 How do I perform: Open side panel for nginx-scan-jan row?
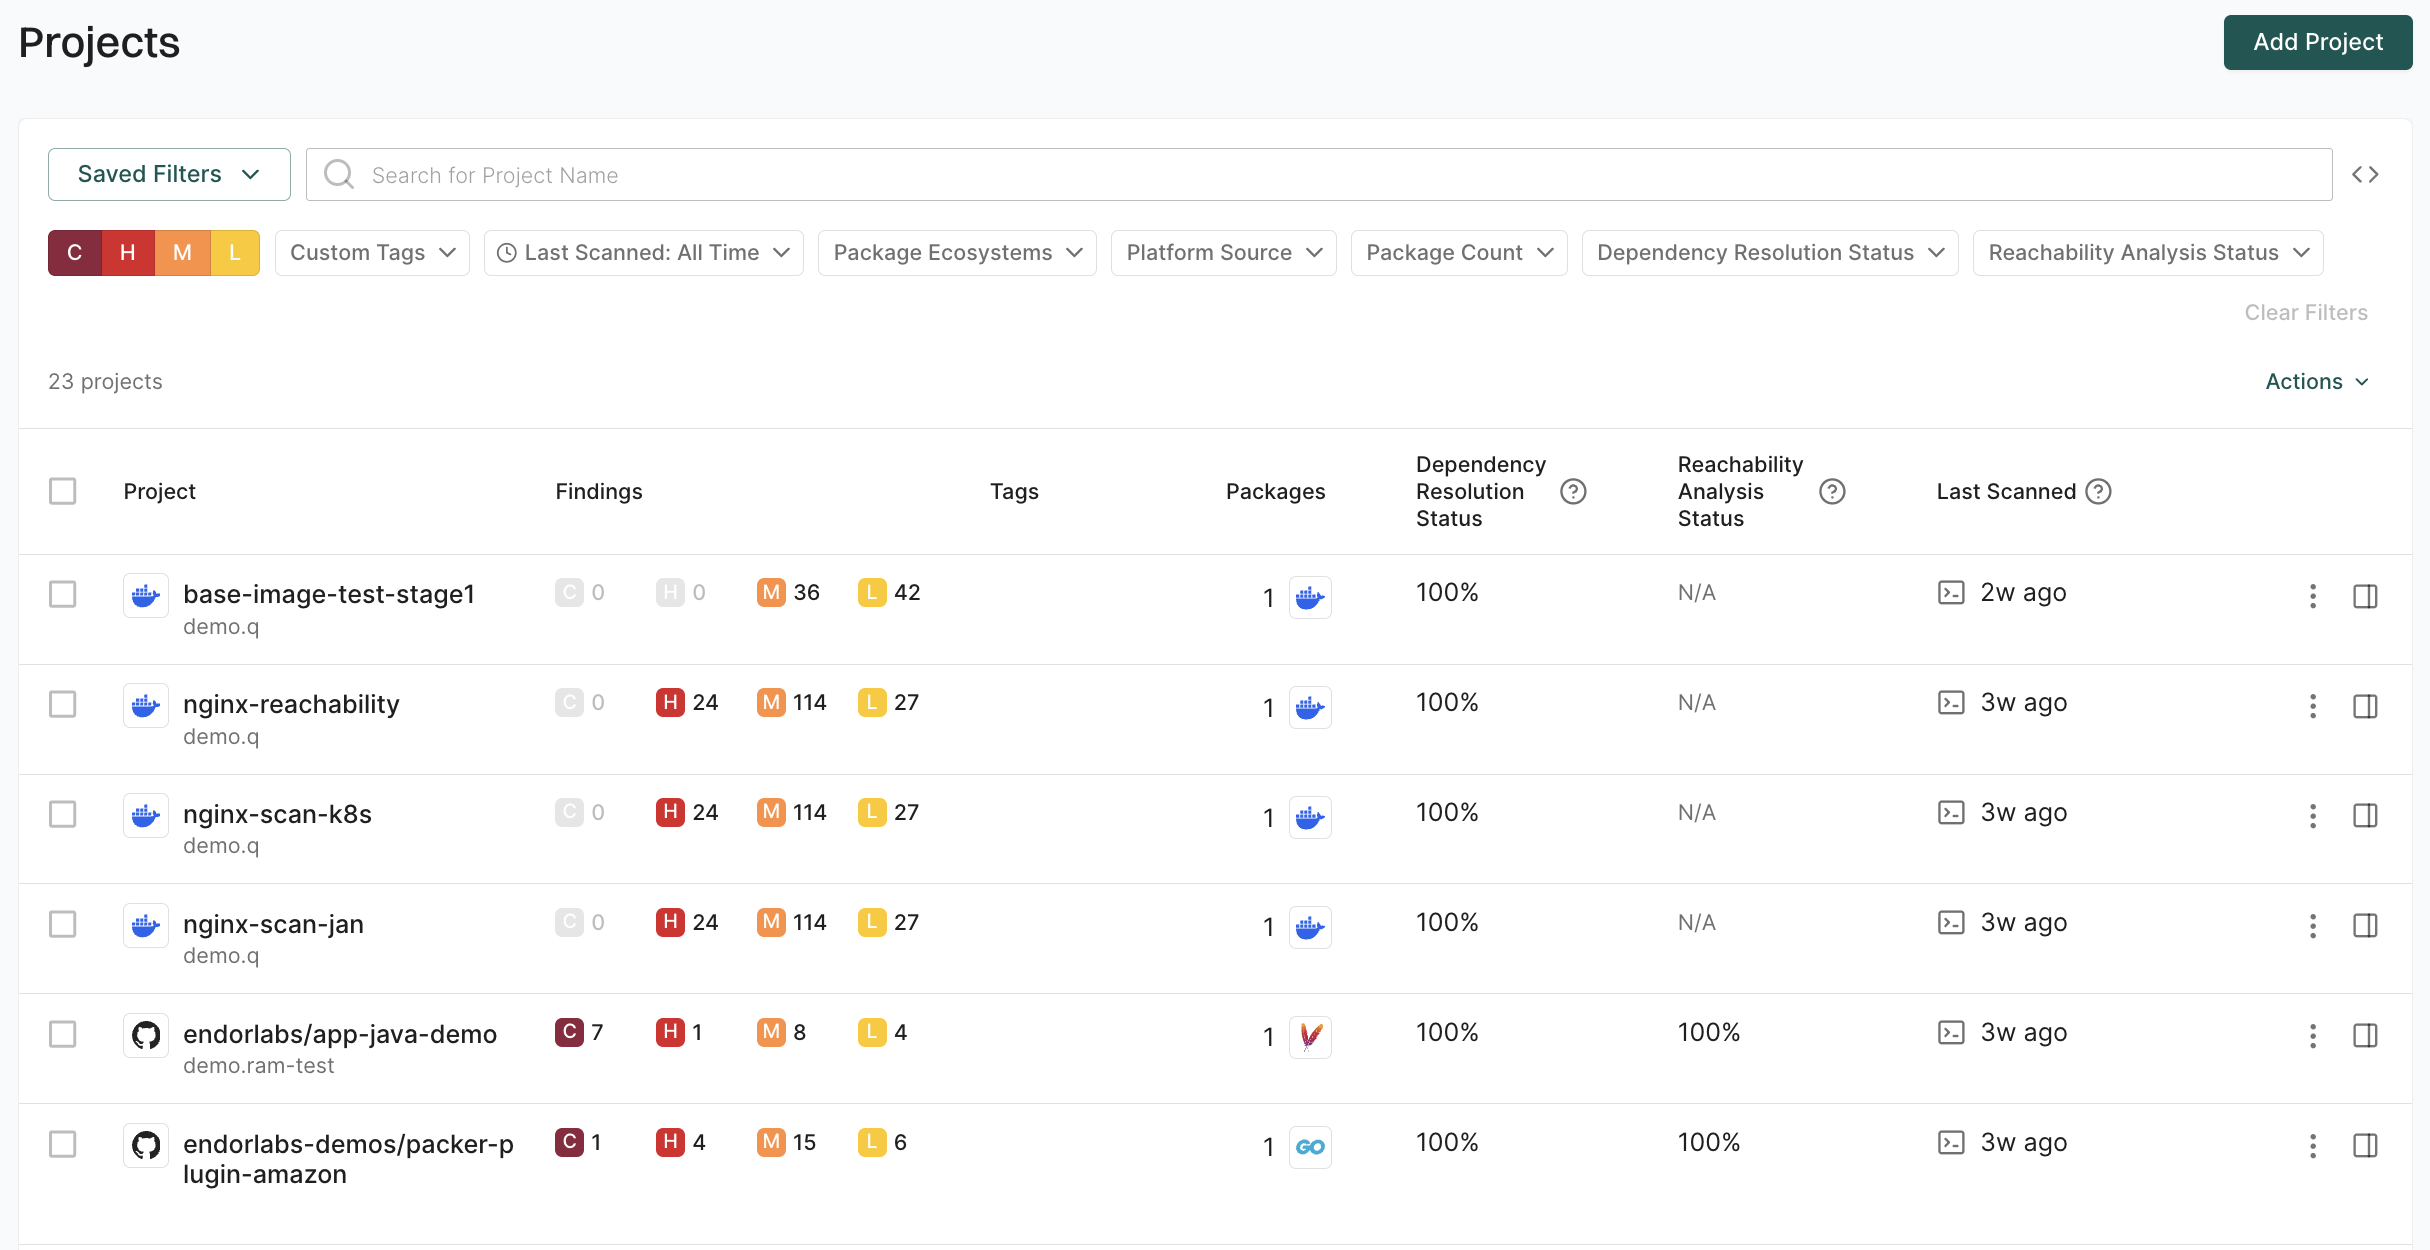[x=2365, y=926]
